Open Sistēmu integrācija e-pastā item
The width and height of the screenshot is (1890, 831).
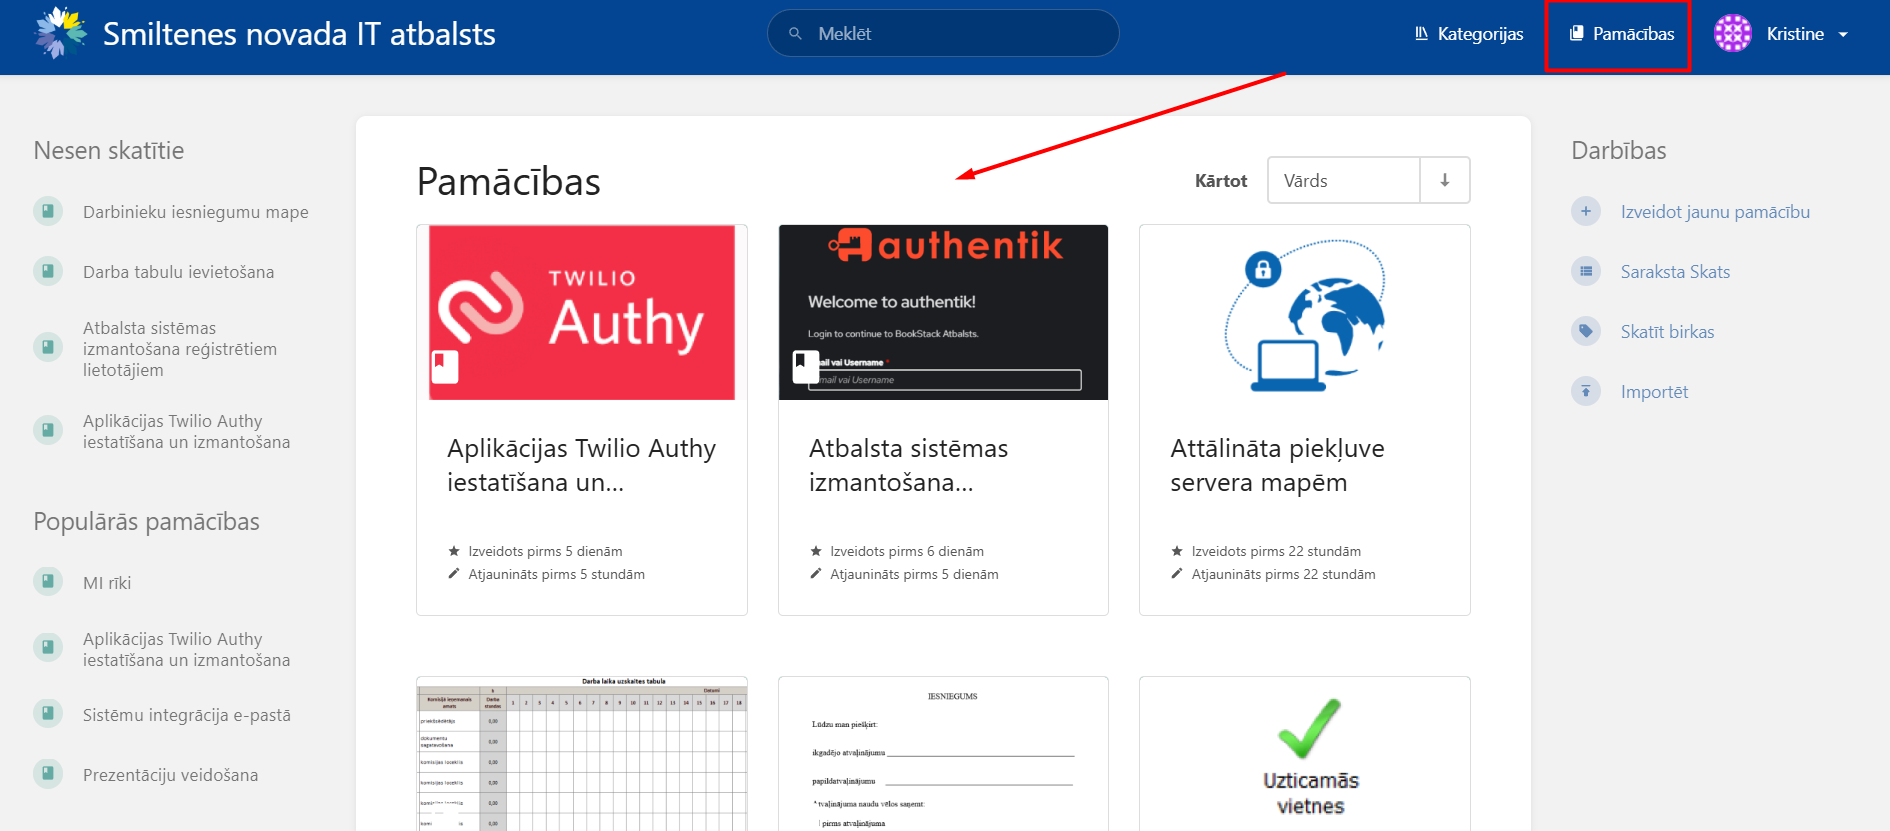187,715
